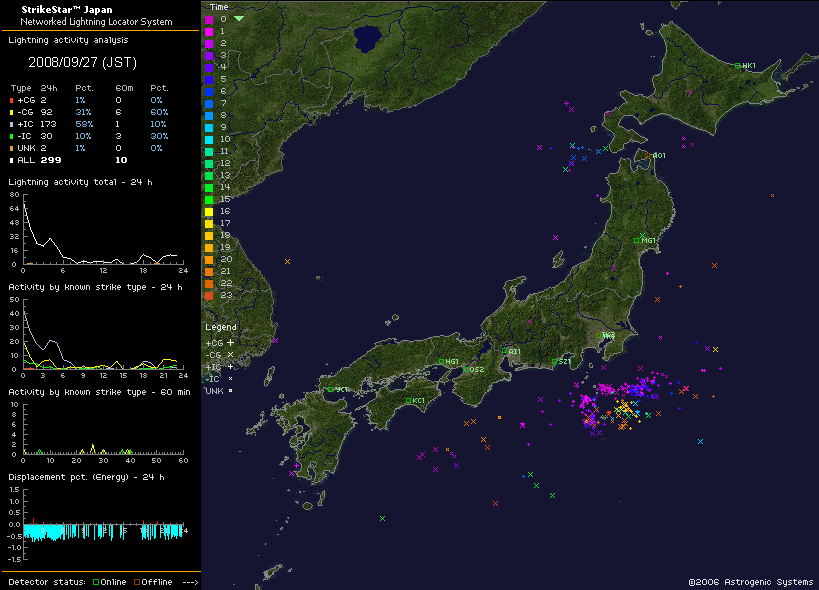819x590 pixels.
Task: Click the -CG cross symbol in Legend
Action: click(230, 354)
